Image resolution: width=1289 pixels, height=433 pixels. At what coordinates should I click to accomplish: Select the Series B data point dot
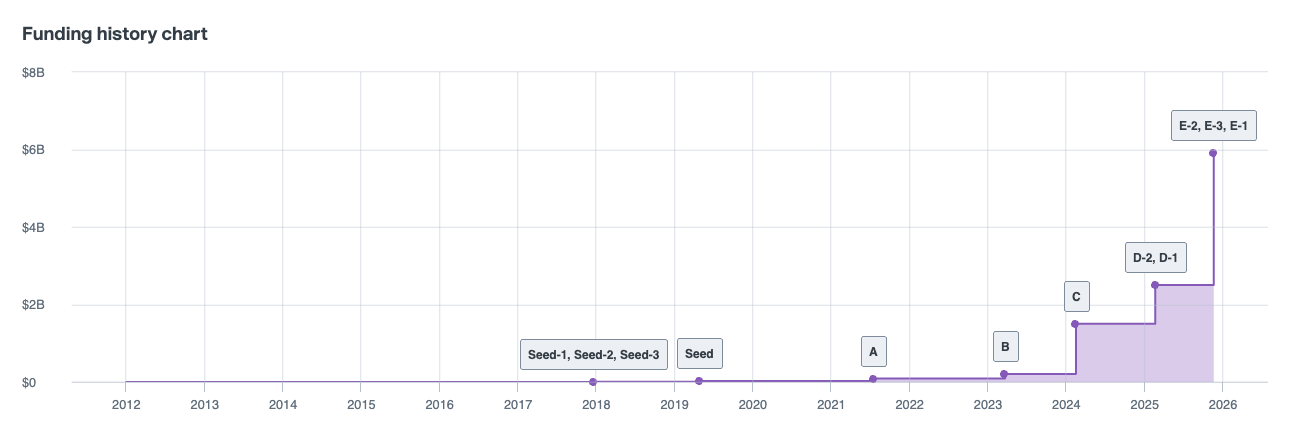point(1004,374)
